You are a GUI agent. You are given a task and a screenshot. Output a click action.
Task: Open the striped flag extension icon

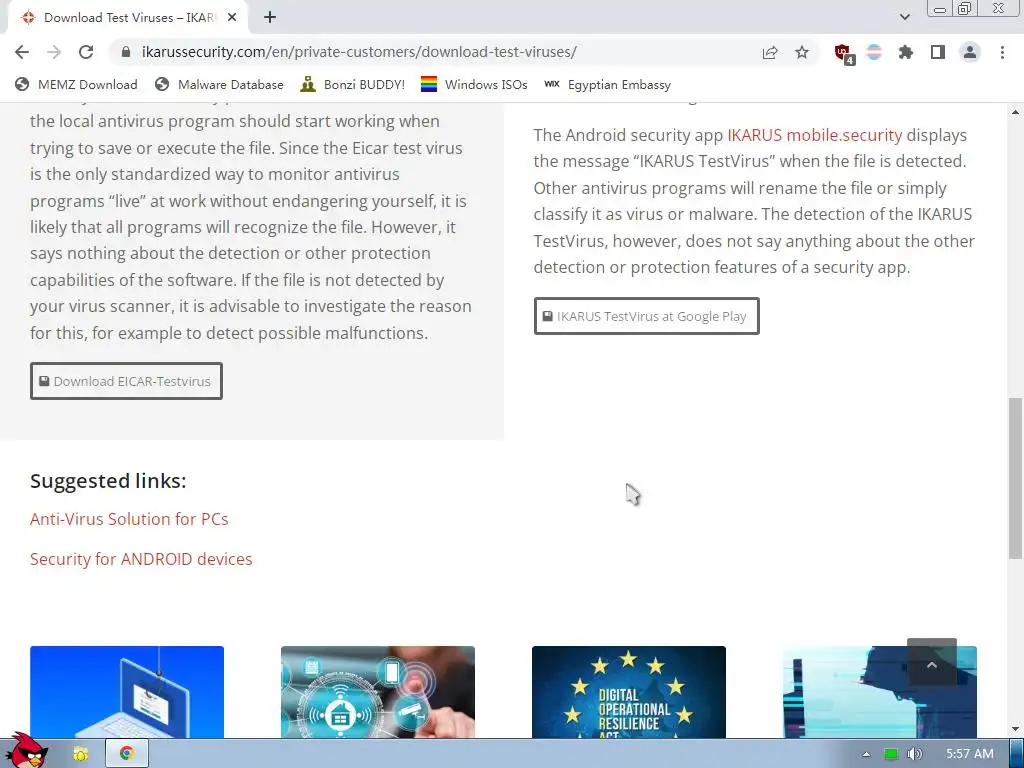tap(874, 52)
